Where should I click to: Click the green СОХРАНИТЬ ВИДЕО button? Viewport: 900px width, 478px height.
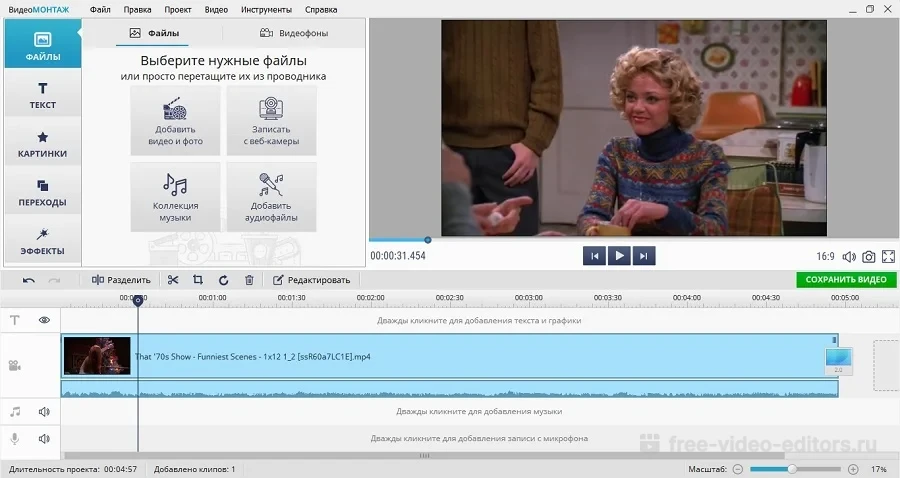(846, 280)
